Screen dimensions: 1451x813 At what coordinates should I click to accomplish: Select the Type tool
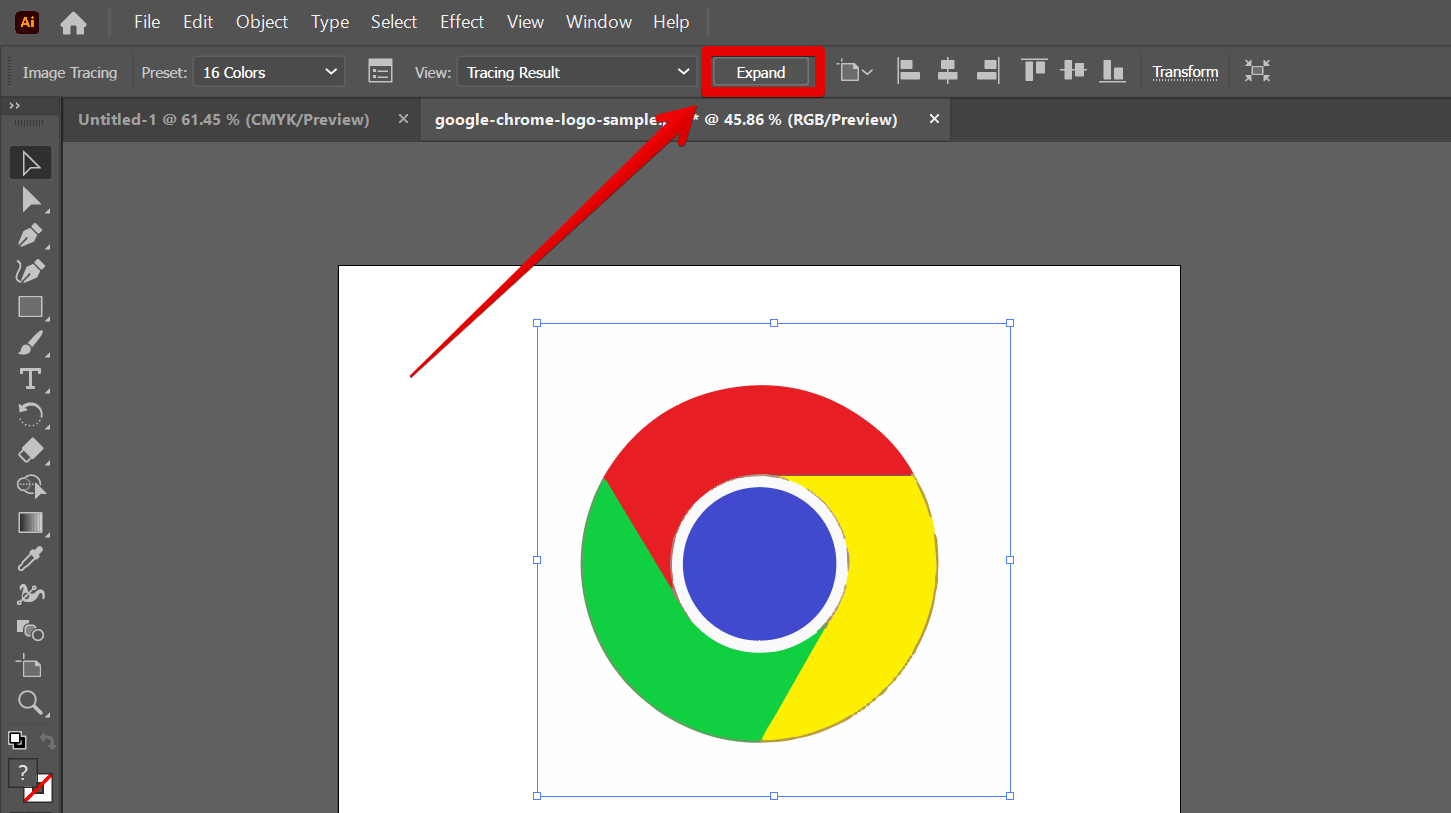(30, 378)
